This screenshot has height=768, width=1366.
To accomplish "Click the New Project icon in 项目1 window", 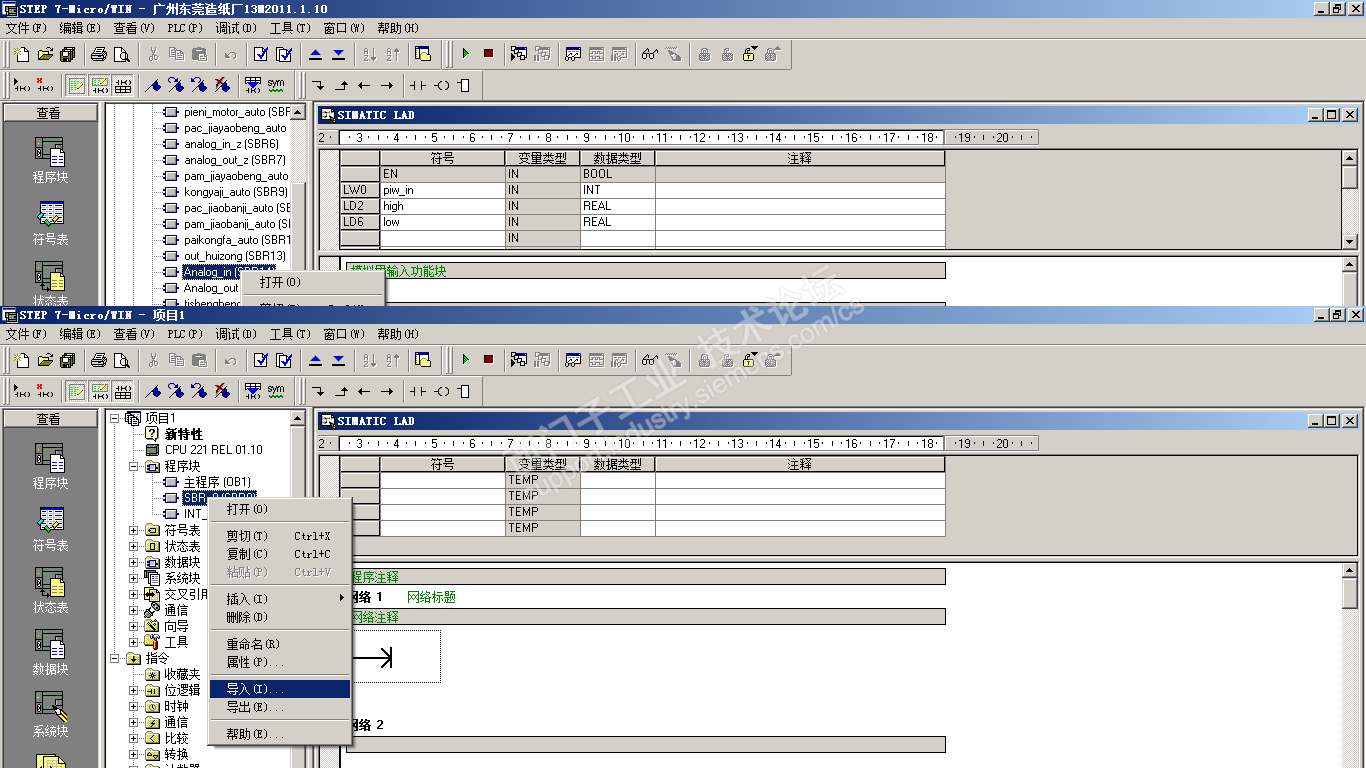I will click(22, 360).
